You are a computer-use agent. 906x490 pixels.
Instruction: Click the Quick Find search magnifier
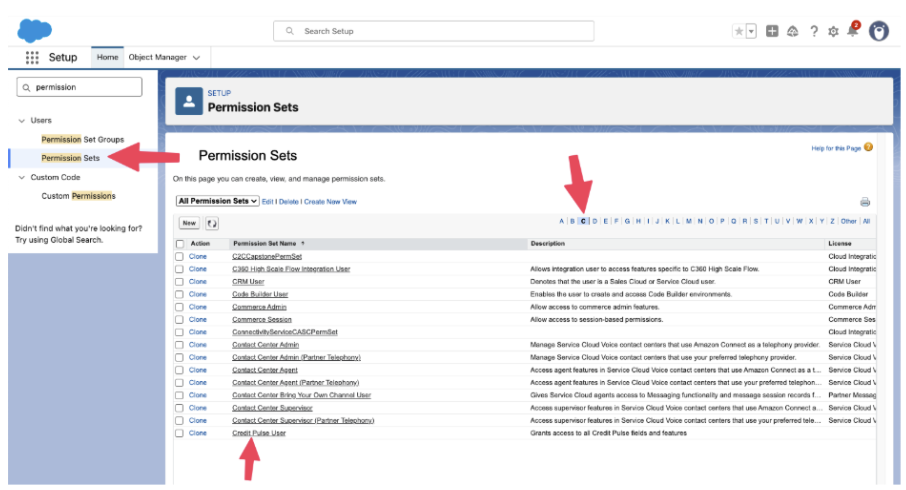(x=26, y=87)
